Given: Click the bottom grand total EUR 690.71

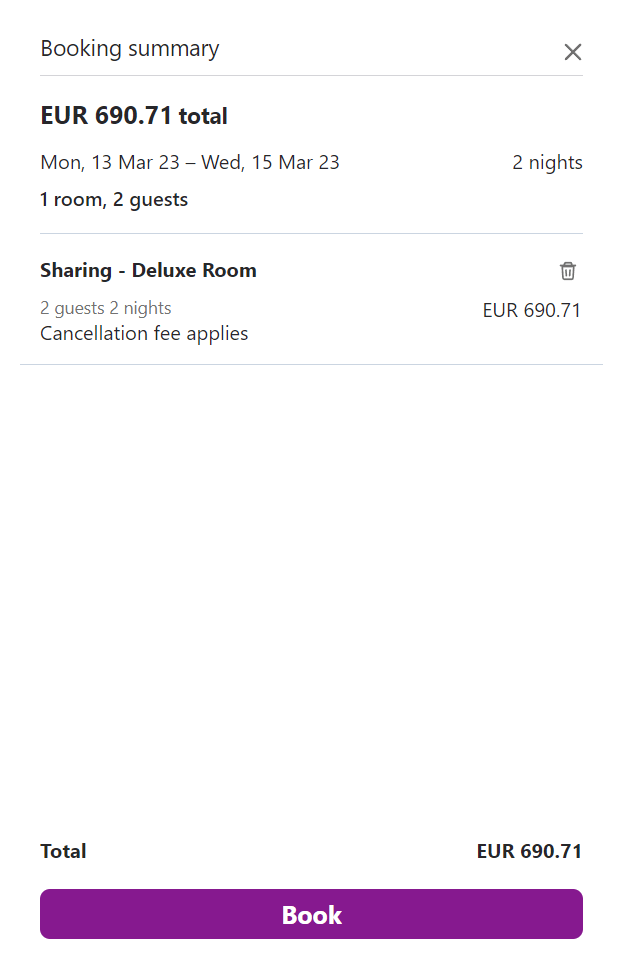Looking at the screenshot, I should pos(529,851).
